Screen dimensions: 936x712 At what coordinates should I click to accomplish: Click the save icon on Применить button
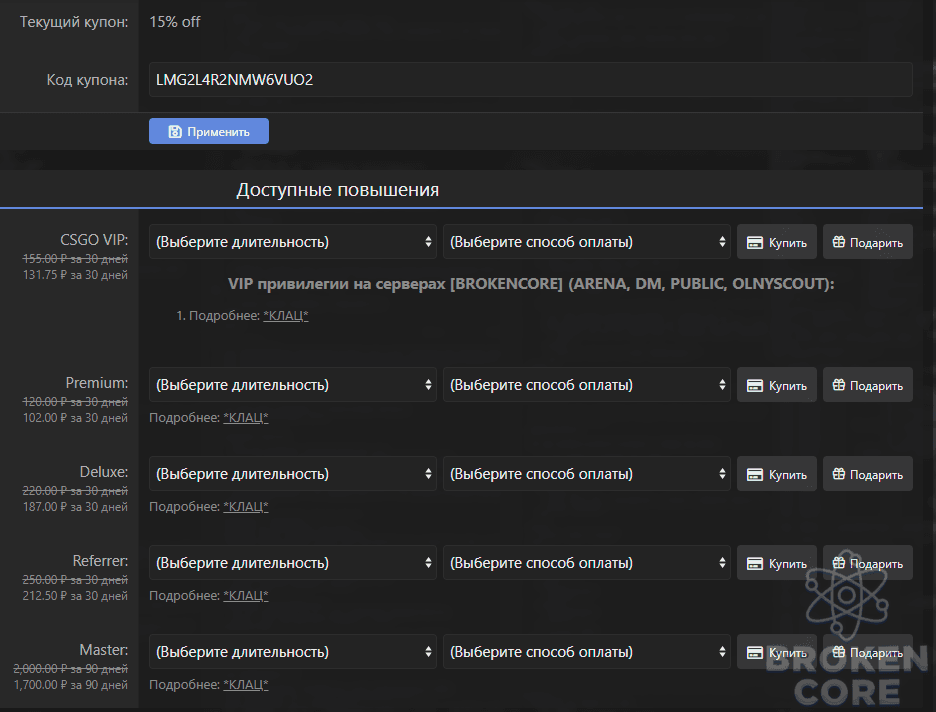pyautogui.click(x=175, y=131)
